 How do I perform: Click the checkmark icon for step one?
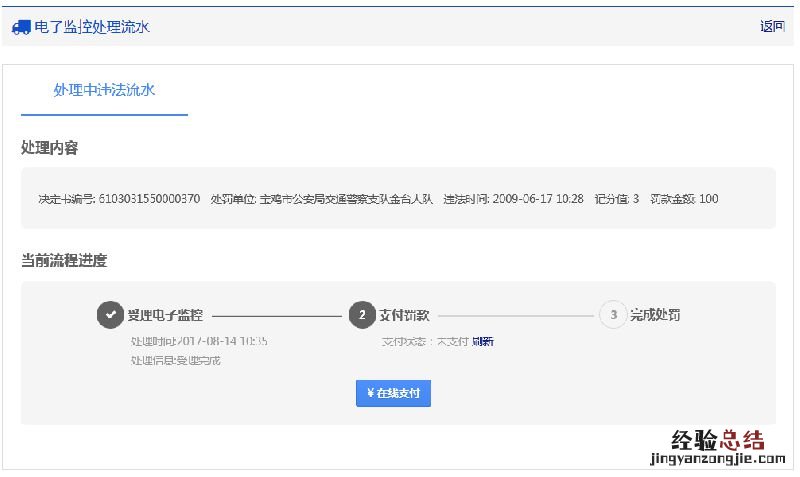coord(110,315)
